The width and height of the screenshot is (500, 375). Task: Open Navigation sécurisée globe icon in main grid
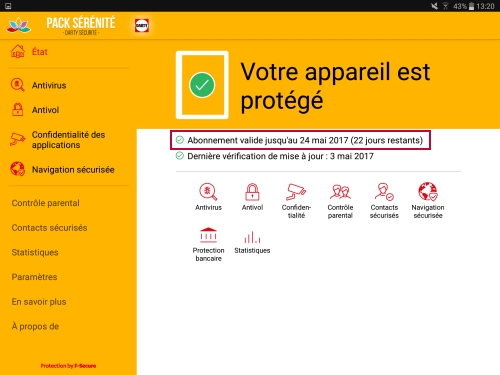click(x=428, y=192)
